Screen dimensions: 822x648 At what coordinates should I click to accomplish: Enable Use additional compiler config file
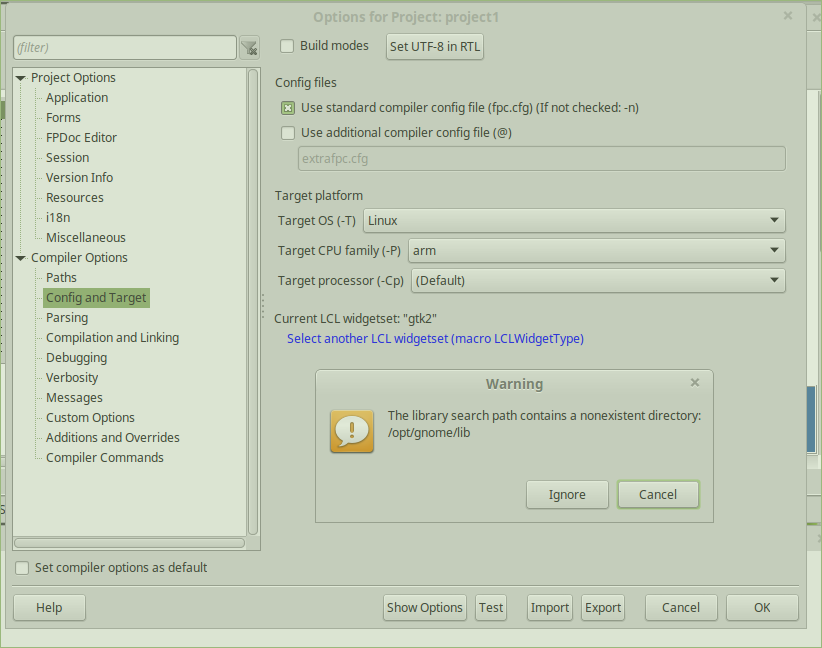pyautogui.click(x=288, y=133)
